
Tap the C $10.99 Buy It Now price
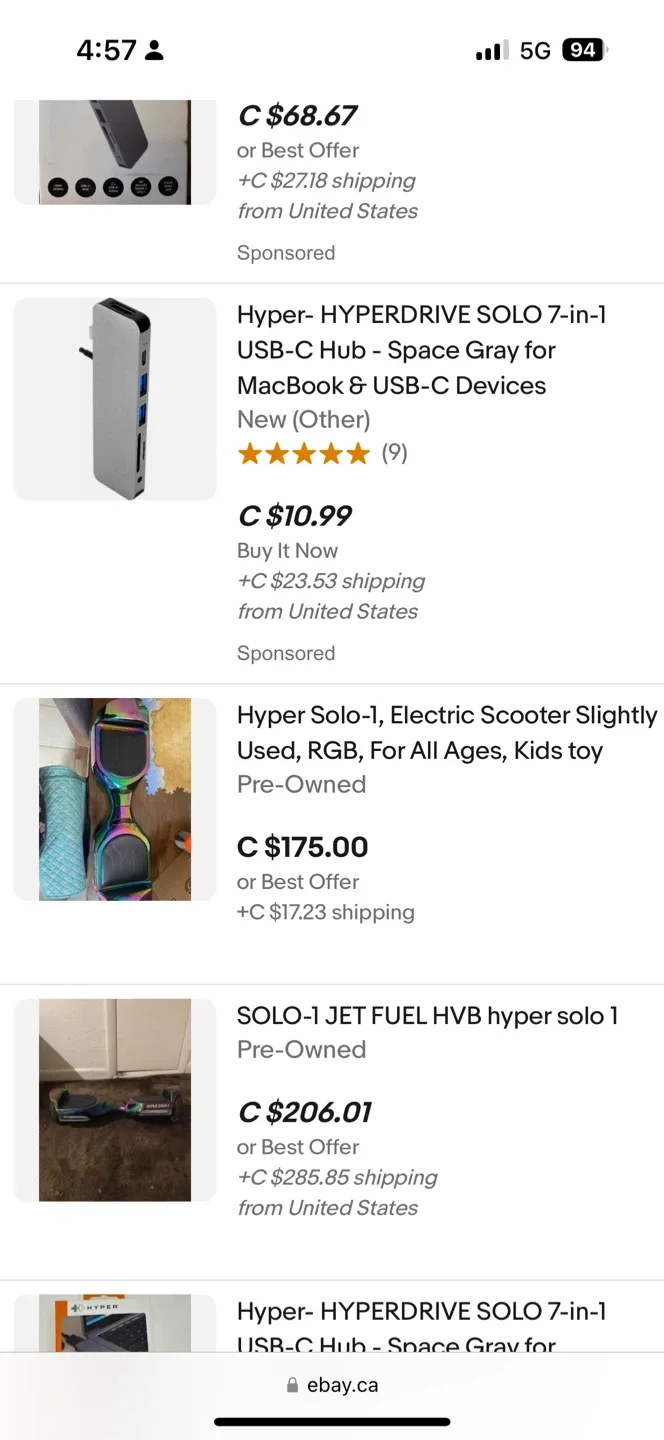click(x=294, y=516)
